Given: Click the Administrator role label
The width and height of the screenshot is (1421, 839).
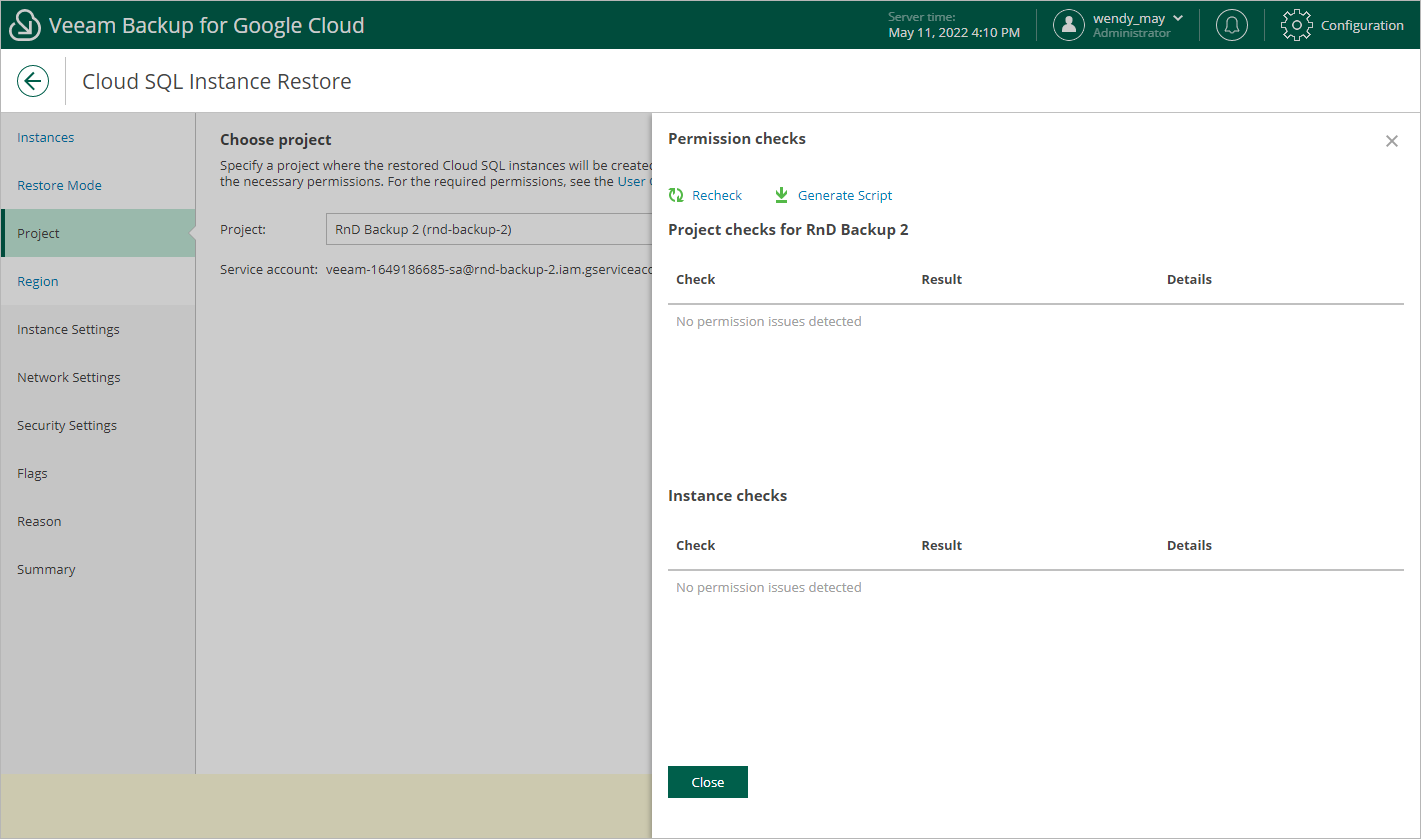Looking at the screenshot, I should (1132, 33).
